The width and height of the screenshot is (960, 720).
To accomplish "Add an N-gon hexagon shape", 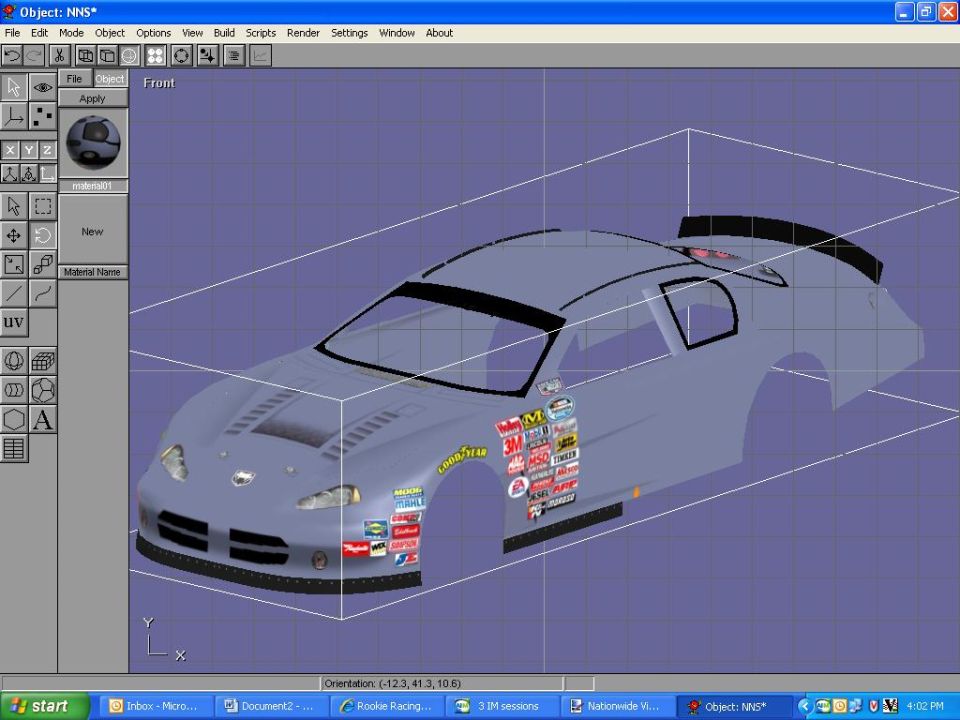I will click(14, 419).
